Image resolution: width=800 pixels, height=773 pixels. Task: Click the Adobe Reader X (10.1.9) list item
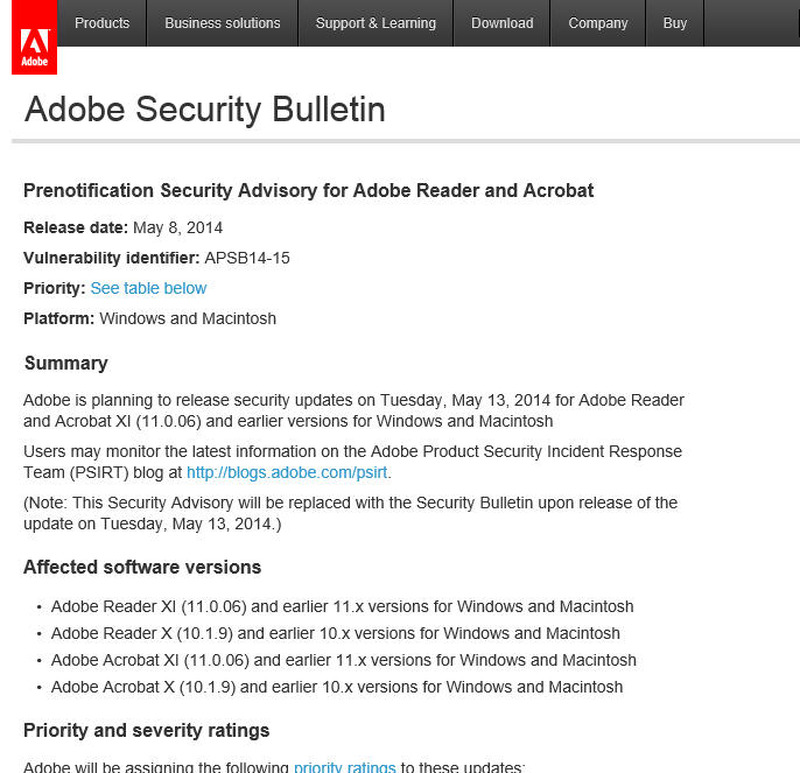pos(335,633)
